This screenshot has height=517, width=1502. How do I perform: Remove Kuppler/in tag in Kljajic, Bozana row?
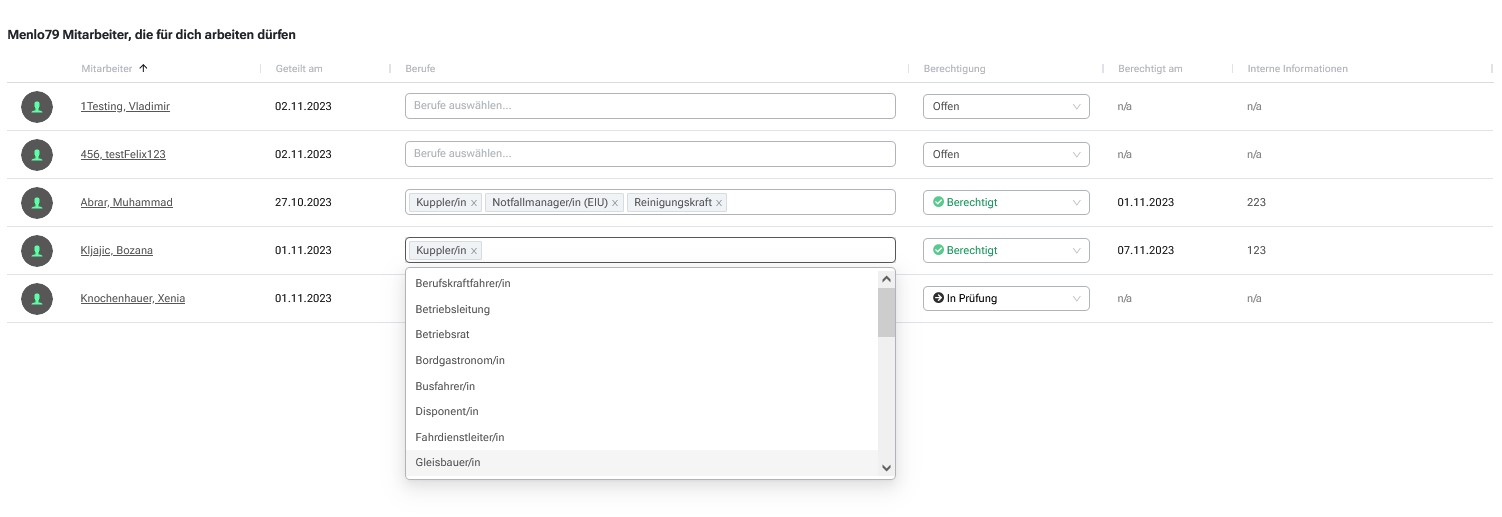(x=474, y=251)
